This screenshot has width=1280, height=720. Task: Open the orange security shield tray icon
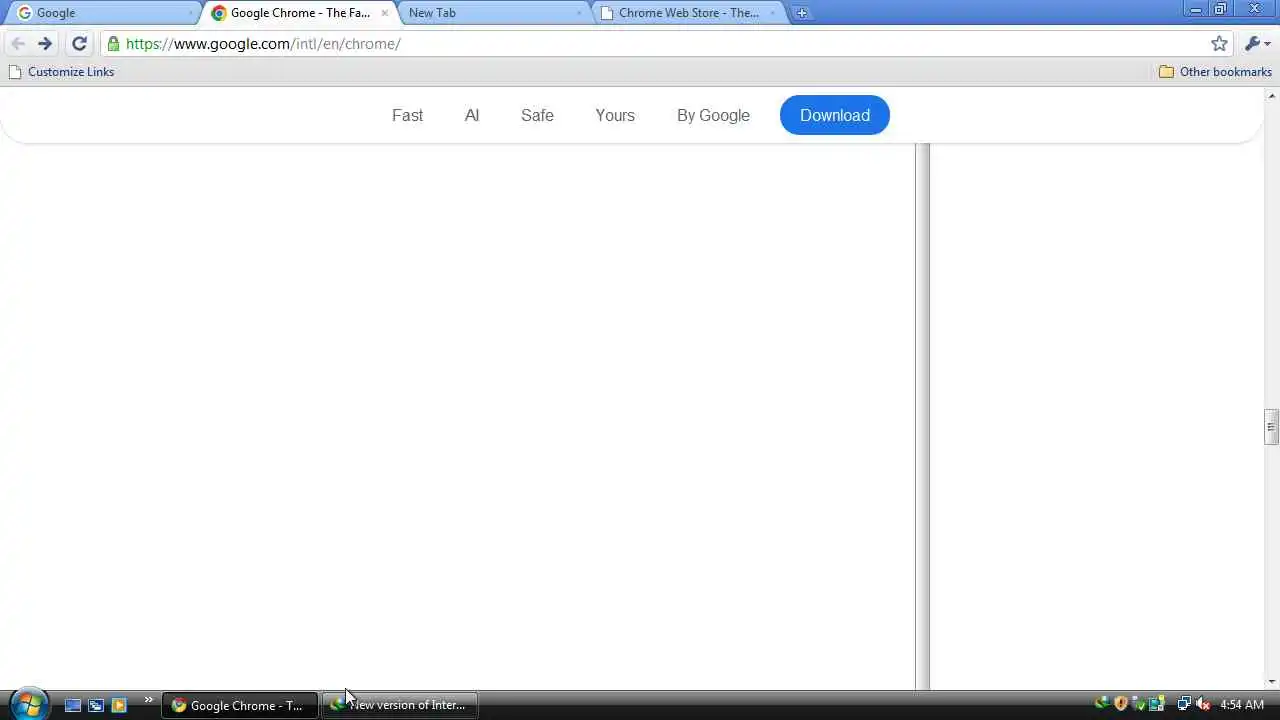pyautogui.click(x=1121, y=704)
